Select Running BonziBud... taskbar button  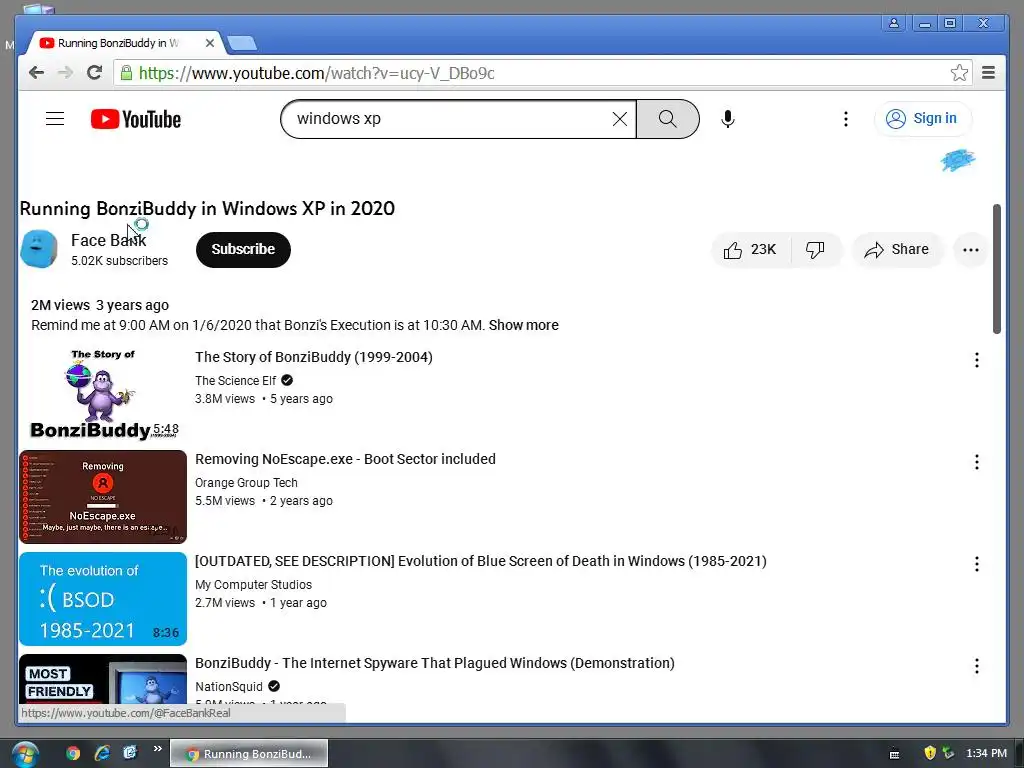pos(249,754)
